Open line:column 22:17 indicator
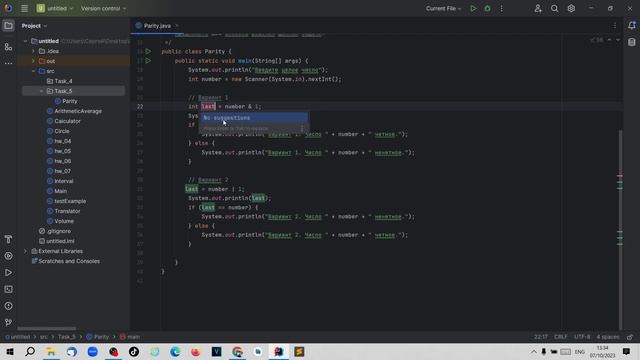This screenshot has height=360, width=640. pyautogui.click(x=541, y=337)
